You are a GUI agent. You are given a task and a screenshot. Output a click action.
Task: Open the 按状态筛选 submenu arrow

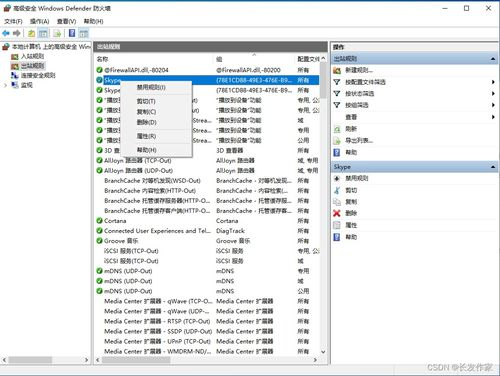pos(493,94)
